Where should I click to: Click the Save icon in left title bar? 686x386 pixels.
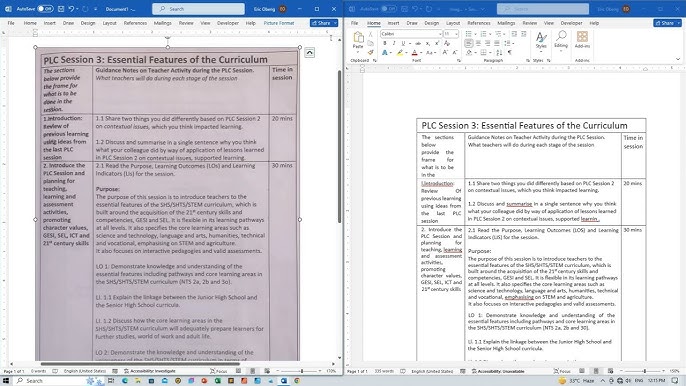click(61, 9)
